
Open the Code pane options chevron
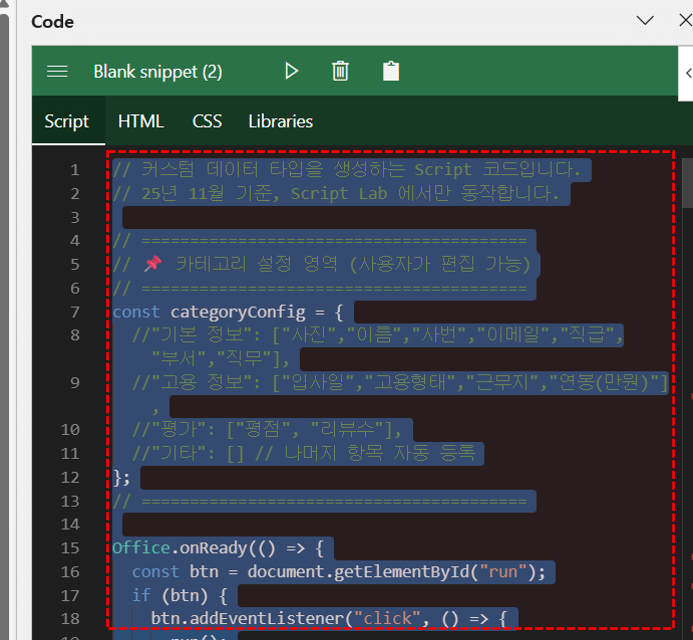coord(645,21)
